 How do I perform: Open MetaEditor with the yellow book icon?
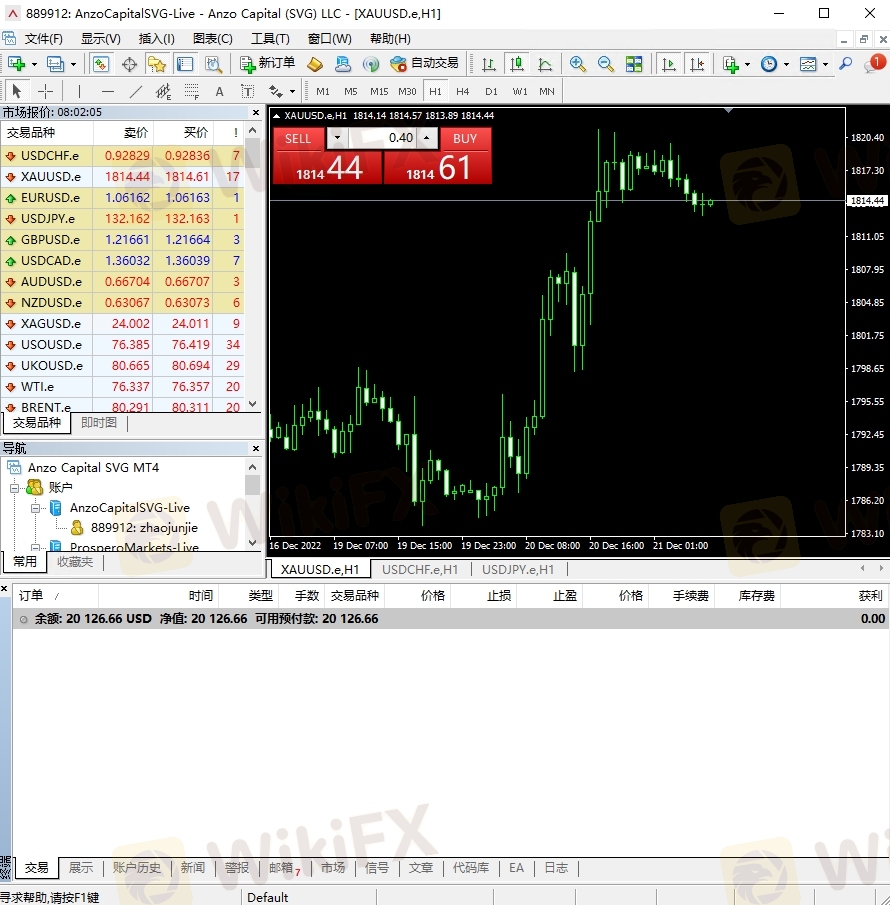pos(315,64)
